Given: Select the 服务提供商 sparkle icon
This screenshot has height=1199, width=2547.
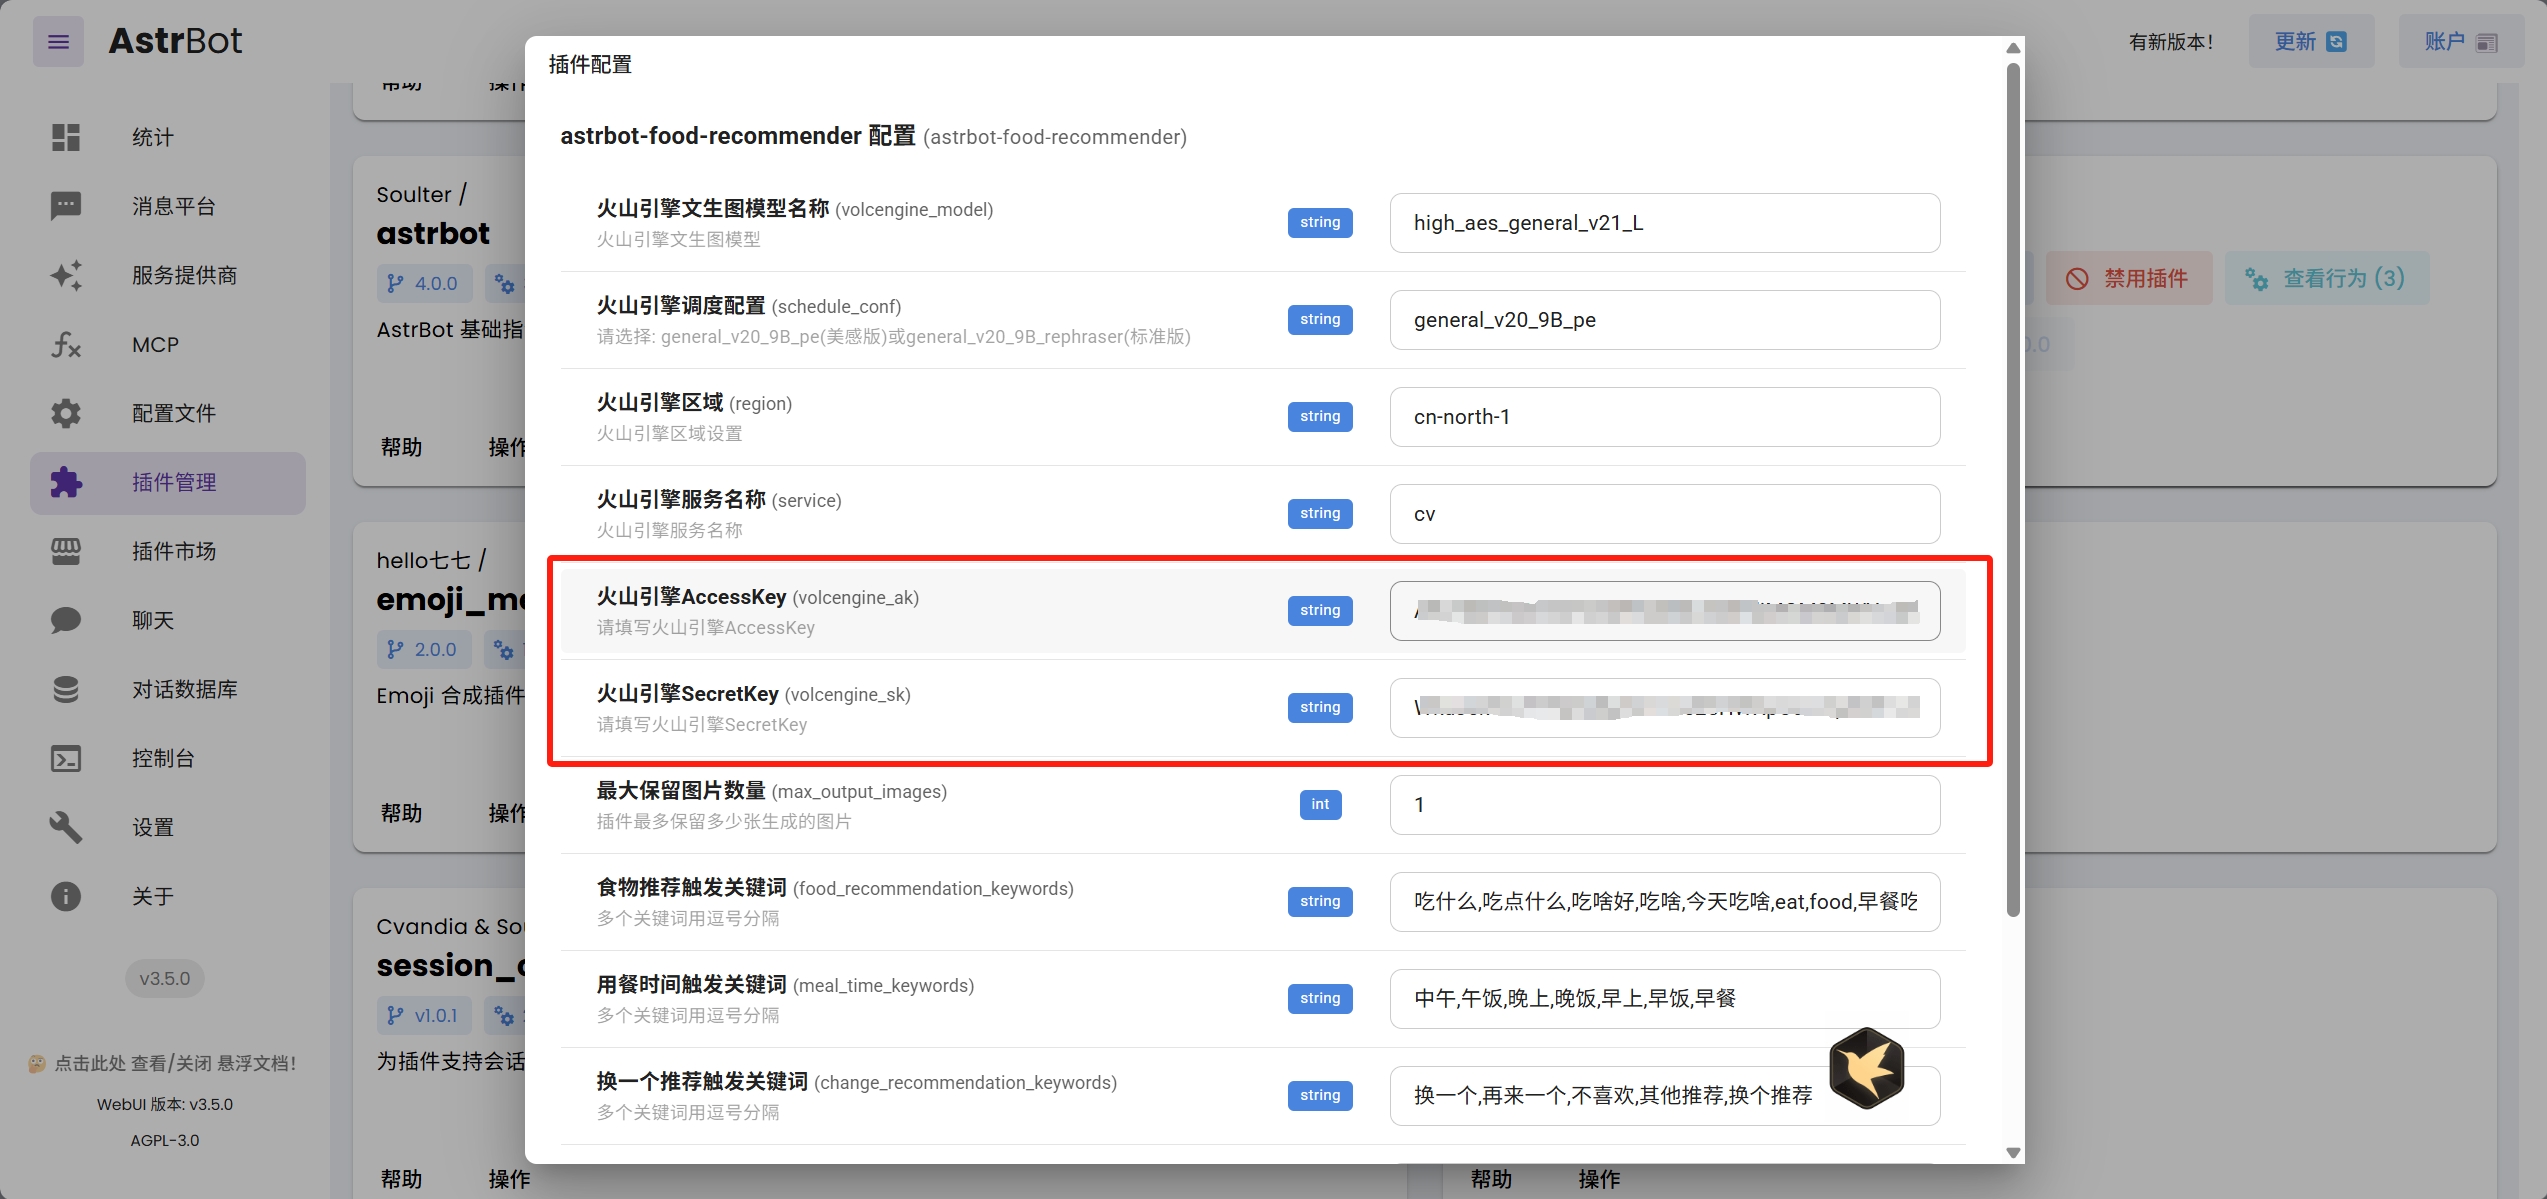Looking at the screenshot, I should point(65,275).
